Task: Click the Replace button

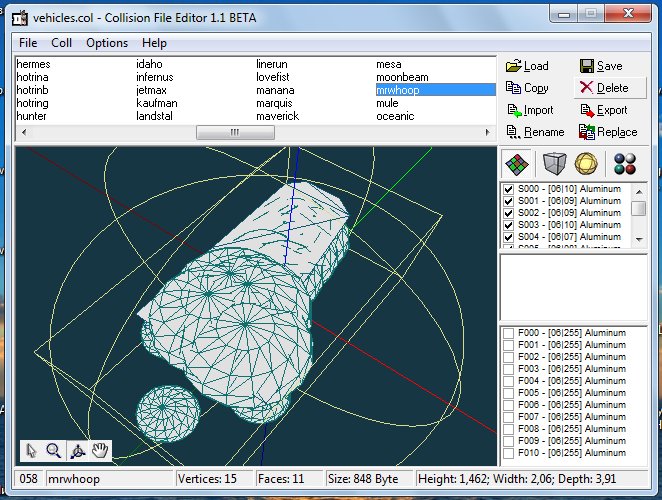Action: click(608, 132)
